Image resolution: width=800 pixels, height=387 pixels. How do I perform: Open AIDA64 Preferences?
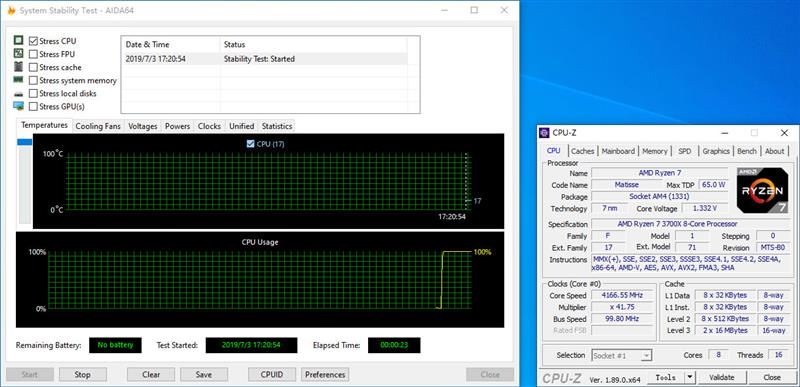325,374
